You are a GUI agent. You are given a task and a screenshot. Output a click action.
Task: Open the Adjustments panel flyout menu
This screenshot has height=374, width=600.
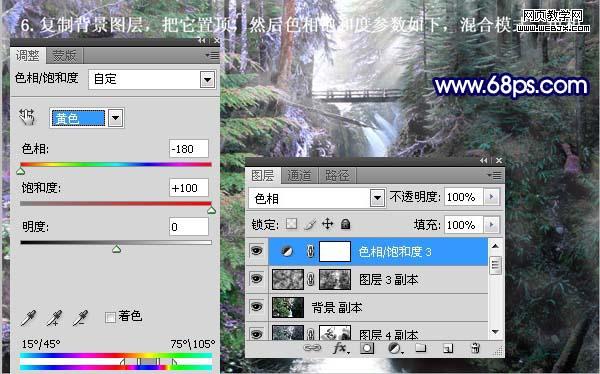tap(212, 56)
